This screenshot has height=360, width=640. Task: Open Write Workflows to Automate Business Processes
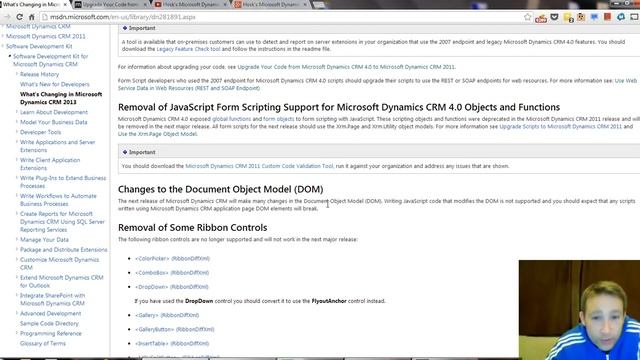[58, 200]
